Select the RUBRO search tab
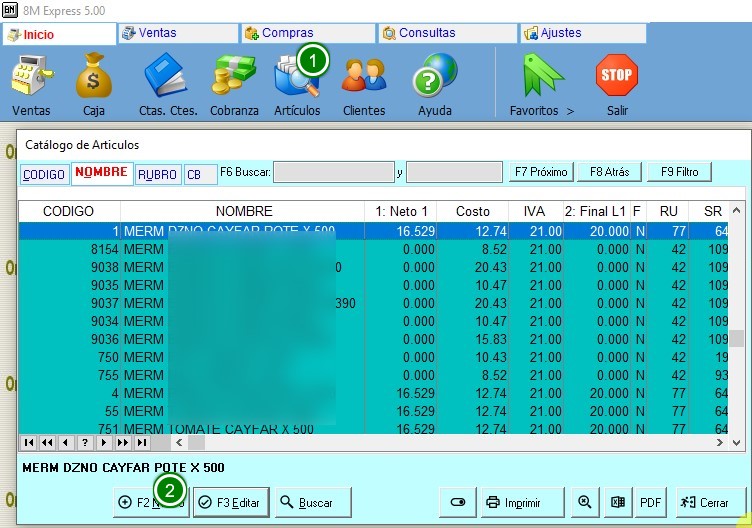The height and width of the screenshot is (528, 752). coord(158,174)
